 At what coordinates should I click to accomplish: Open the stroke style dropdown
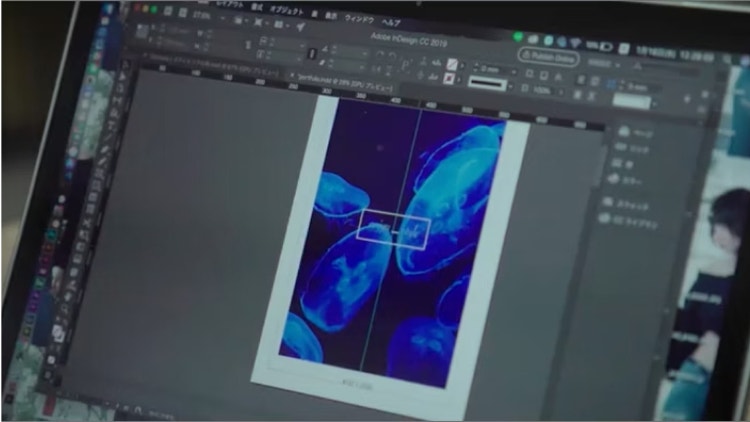tap(490, 84)
